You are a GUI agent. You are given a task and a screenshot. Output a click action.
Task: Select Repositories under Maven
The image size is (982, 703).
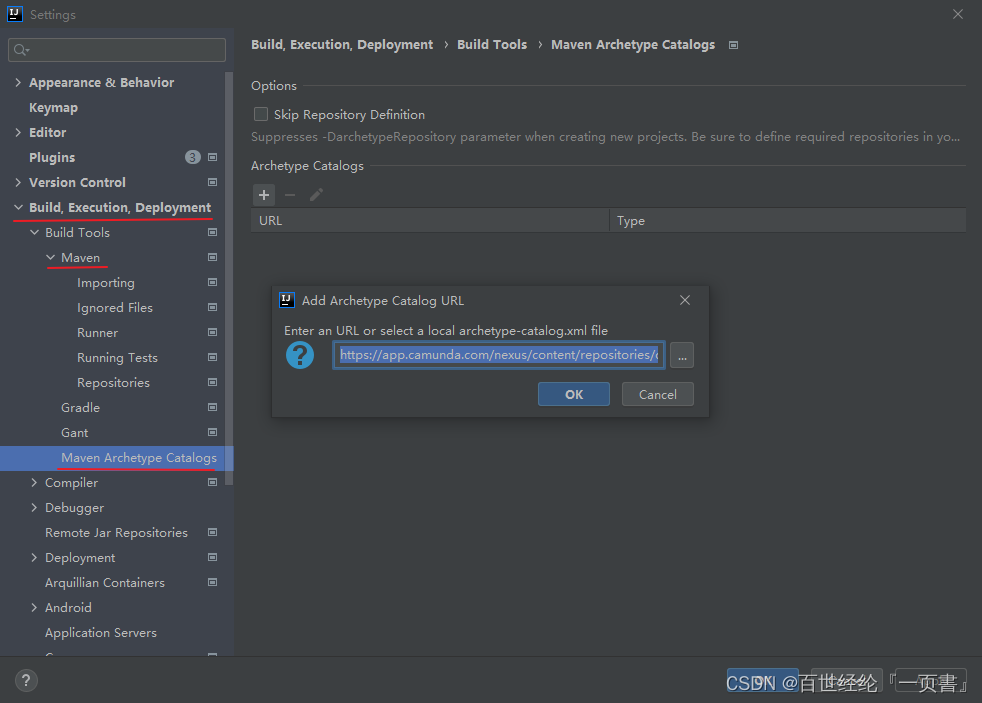click(x=113, y=383)
